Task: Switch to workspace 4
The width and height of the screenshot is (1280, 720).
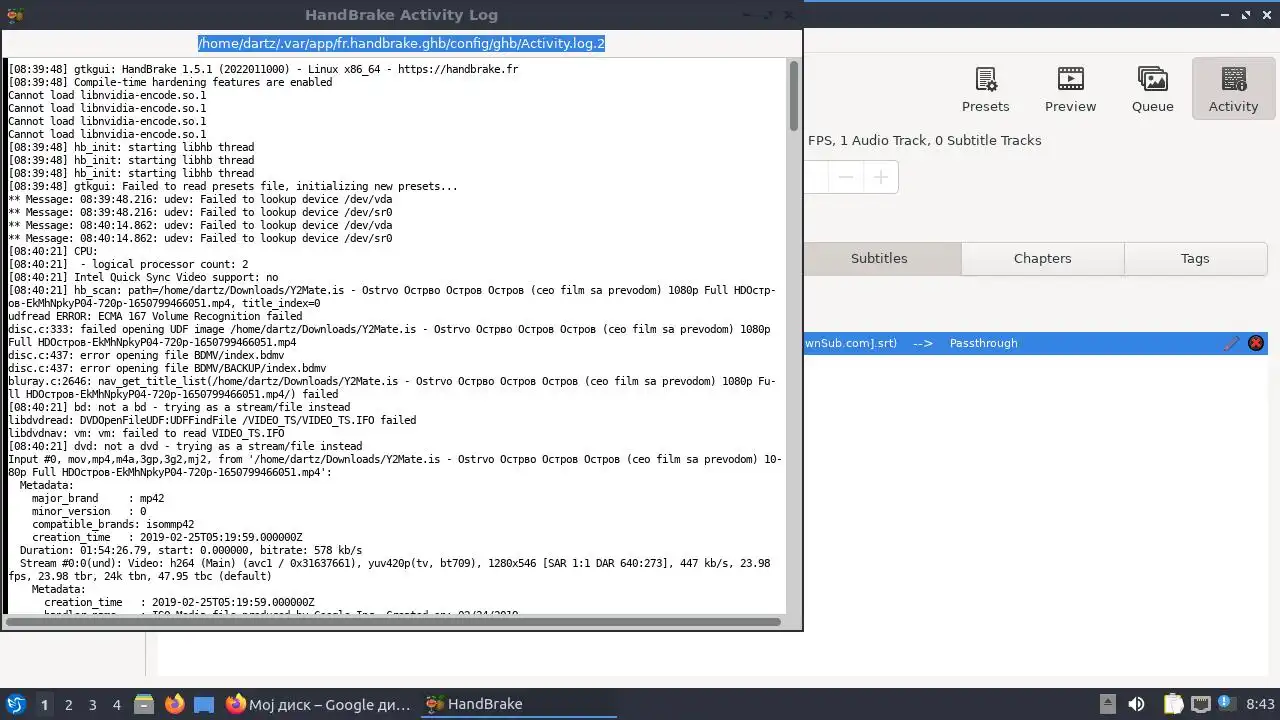Action: (x=116, y=704)
